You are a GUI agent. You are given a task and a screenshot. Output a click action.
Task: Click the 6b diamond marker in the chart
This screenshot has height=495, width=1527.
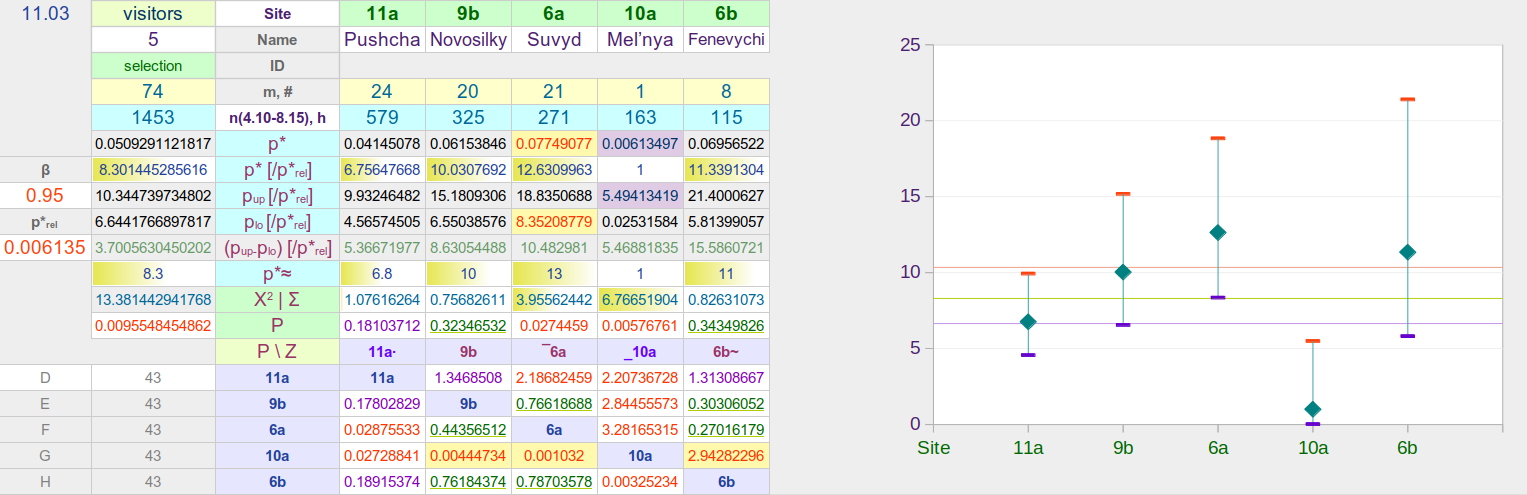[1408, 252]
